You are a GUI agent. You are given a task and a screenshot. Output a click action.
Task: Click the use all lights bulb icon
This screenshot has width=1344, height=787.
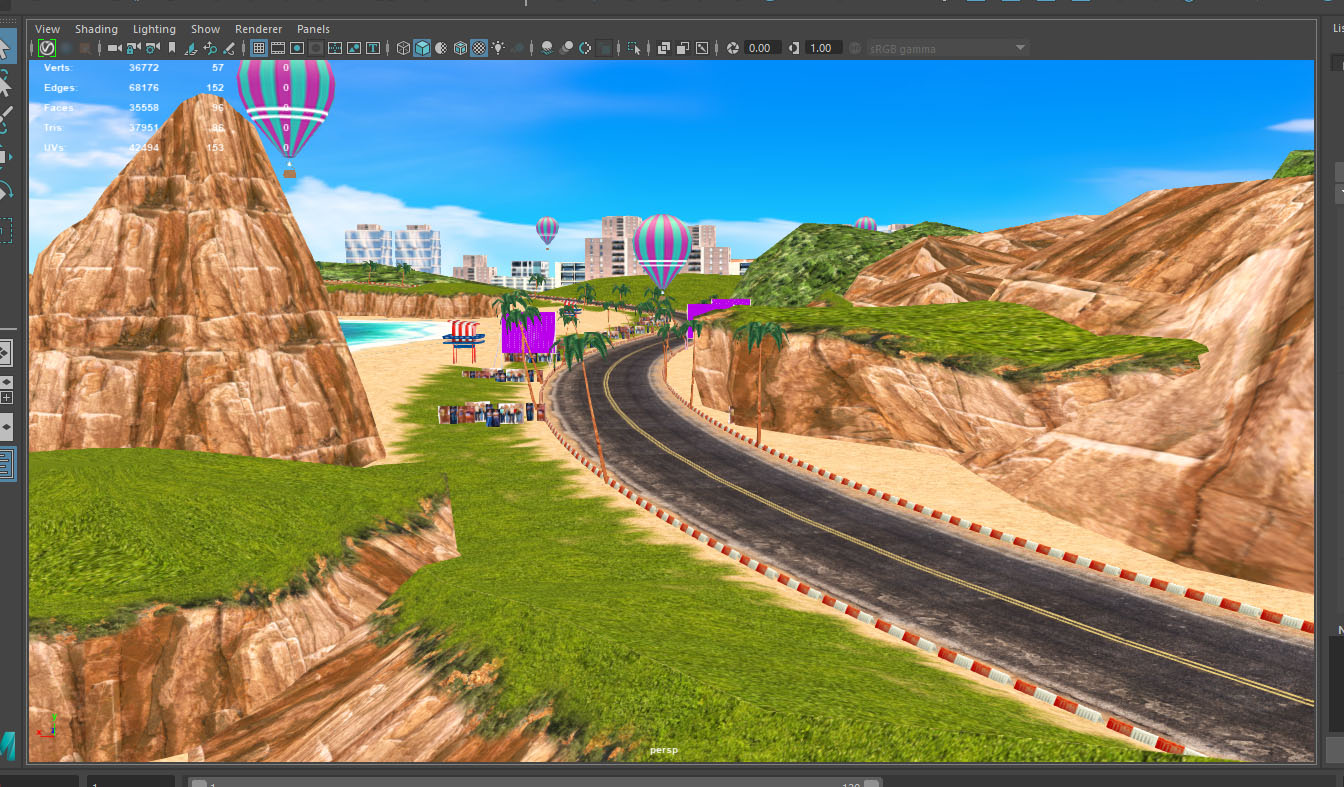point(498,48)
